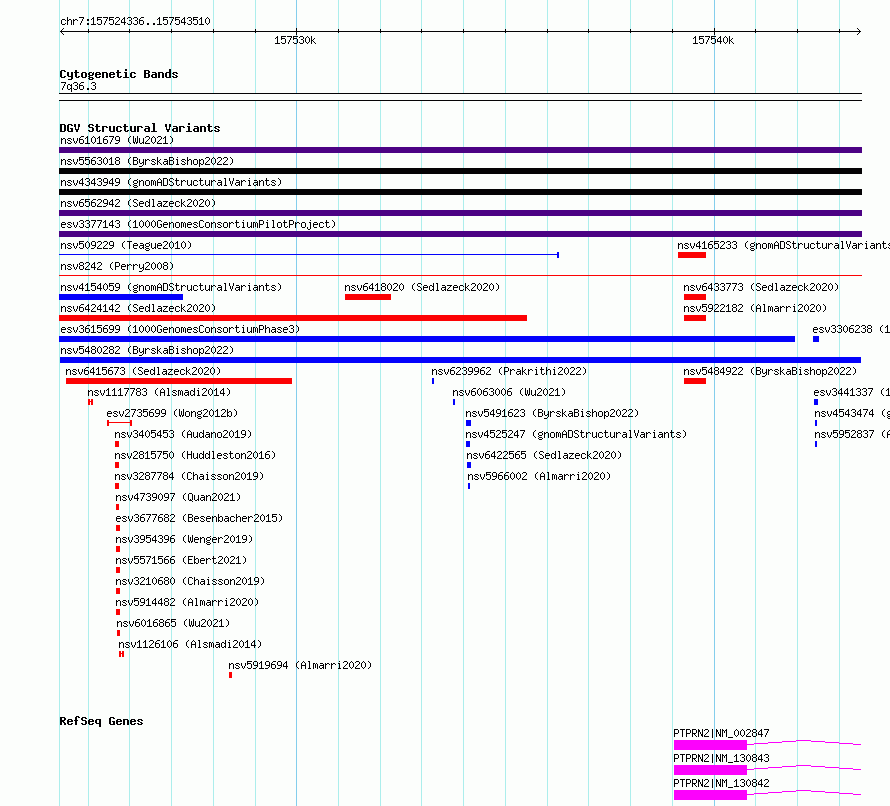The image size is (890, 806).
Task: Click the blue bar under nsv4154059
Action: [121, 297]
